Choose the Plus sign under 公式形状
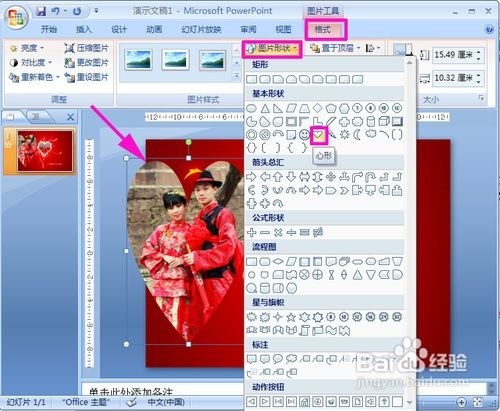The height and width of the screenshot is (411, 500). click(x=251, y=232)
